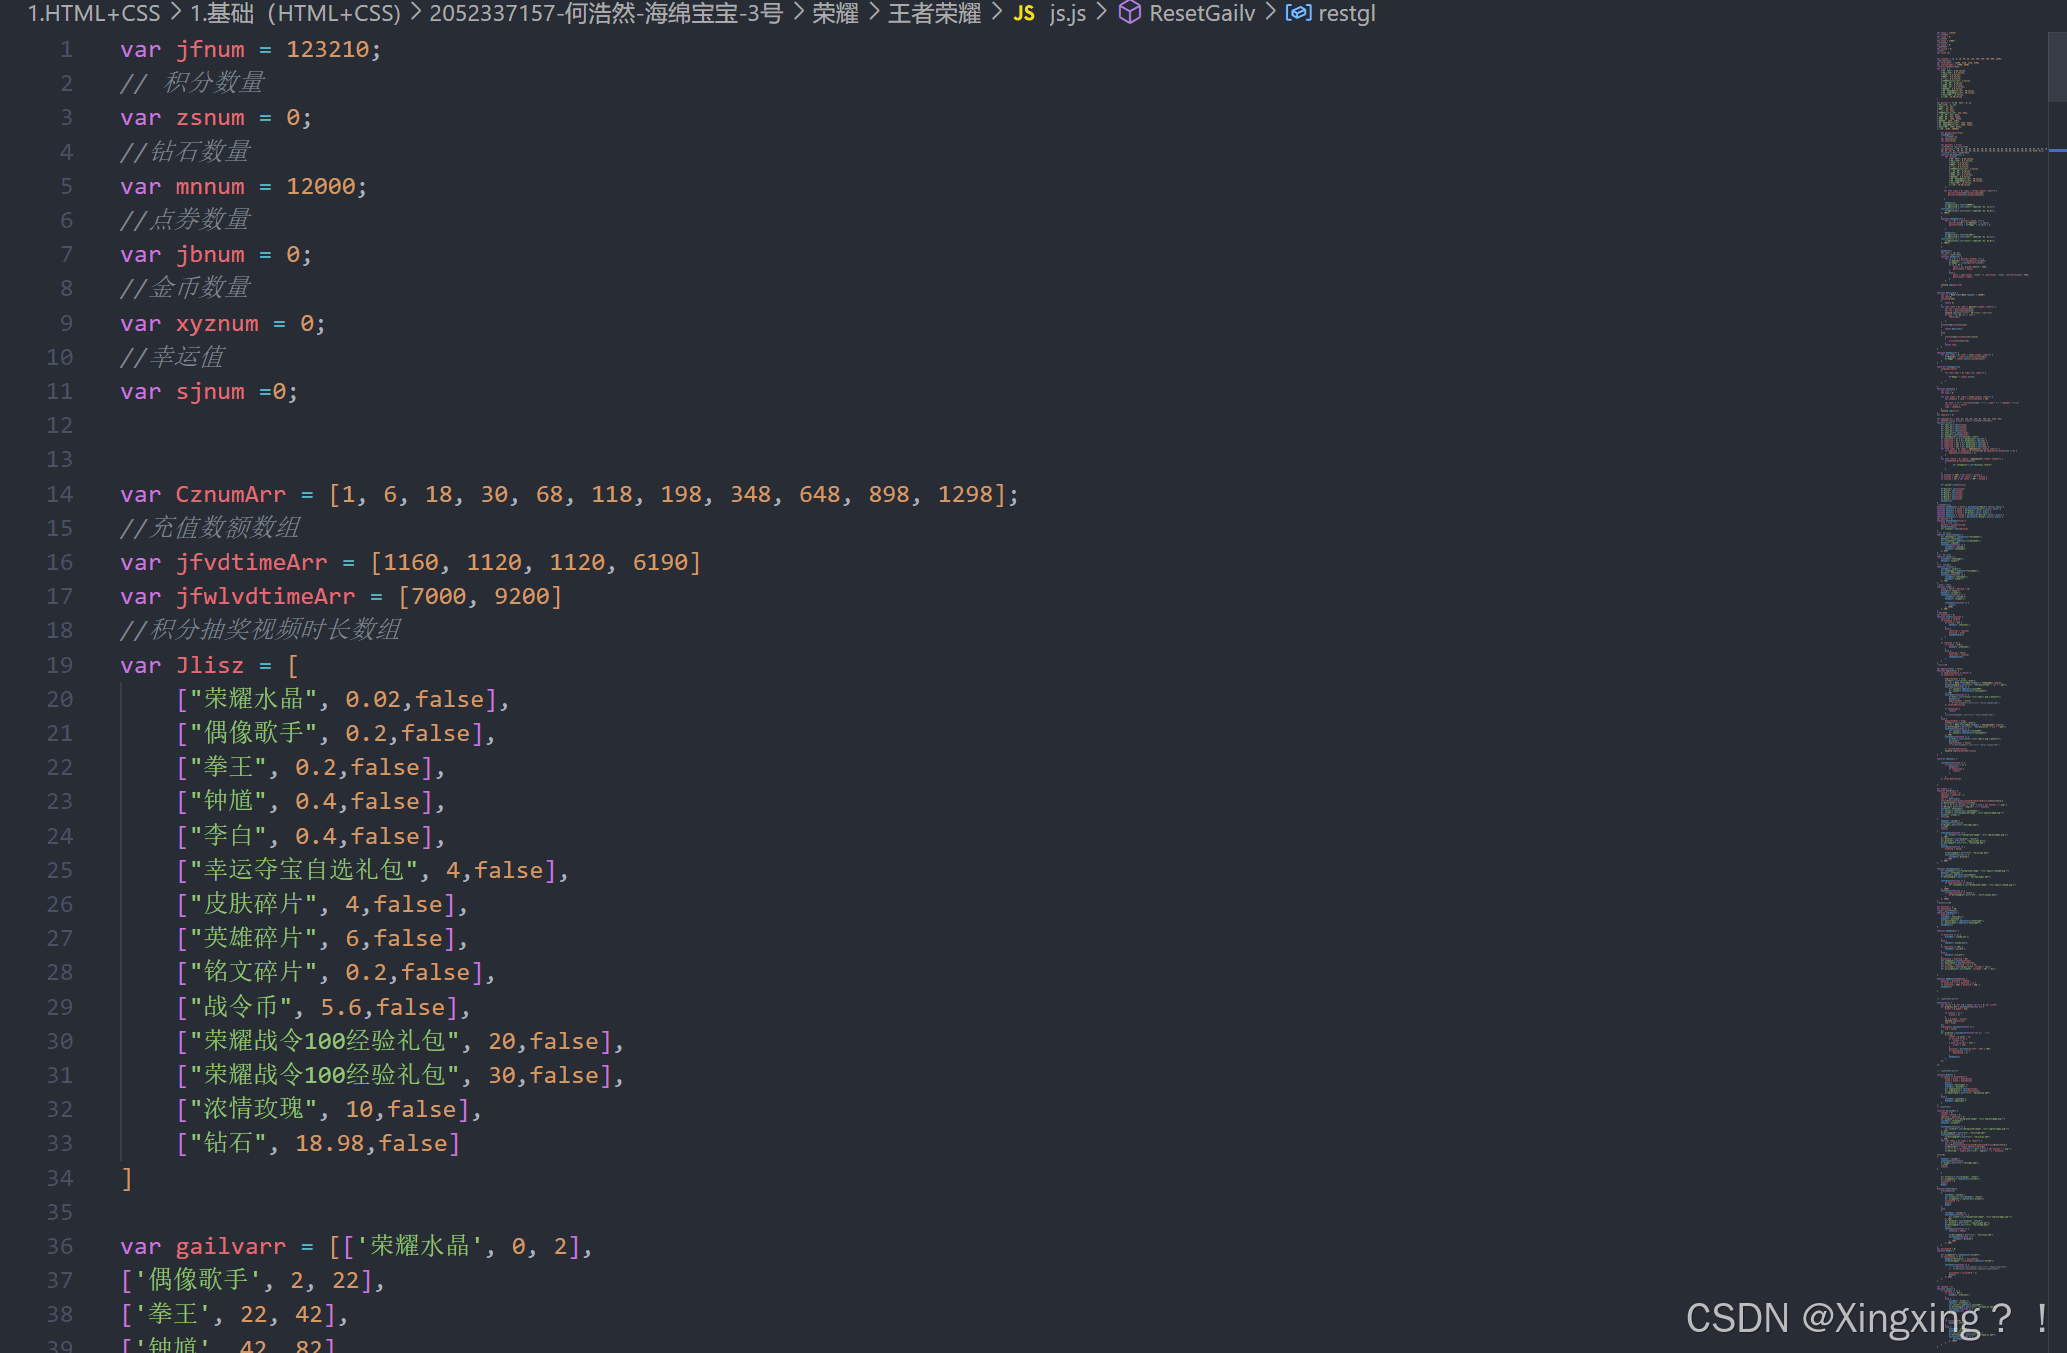Click the JS file icon in breadcrumb
The image size is (2067, 1353).
pyautogui.click(x=1023, y=13)
